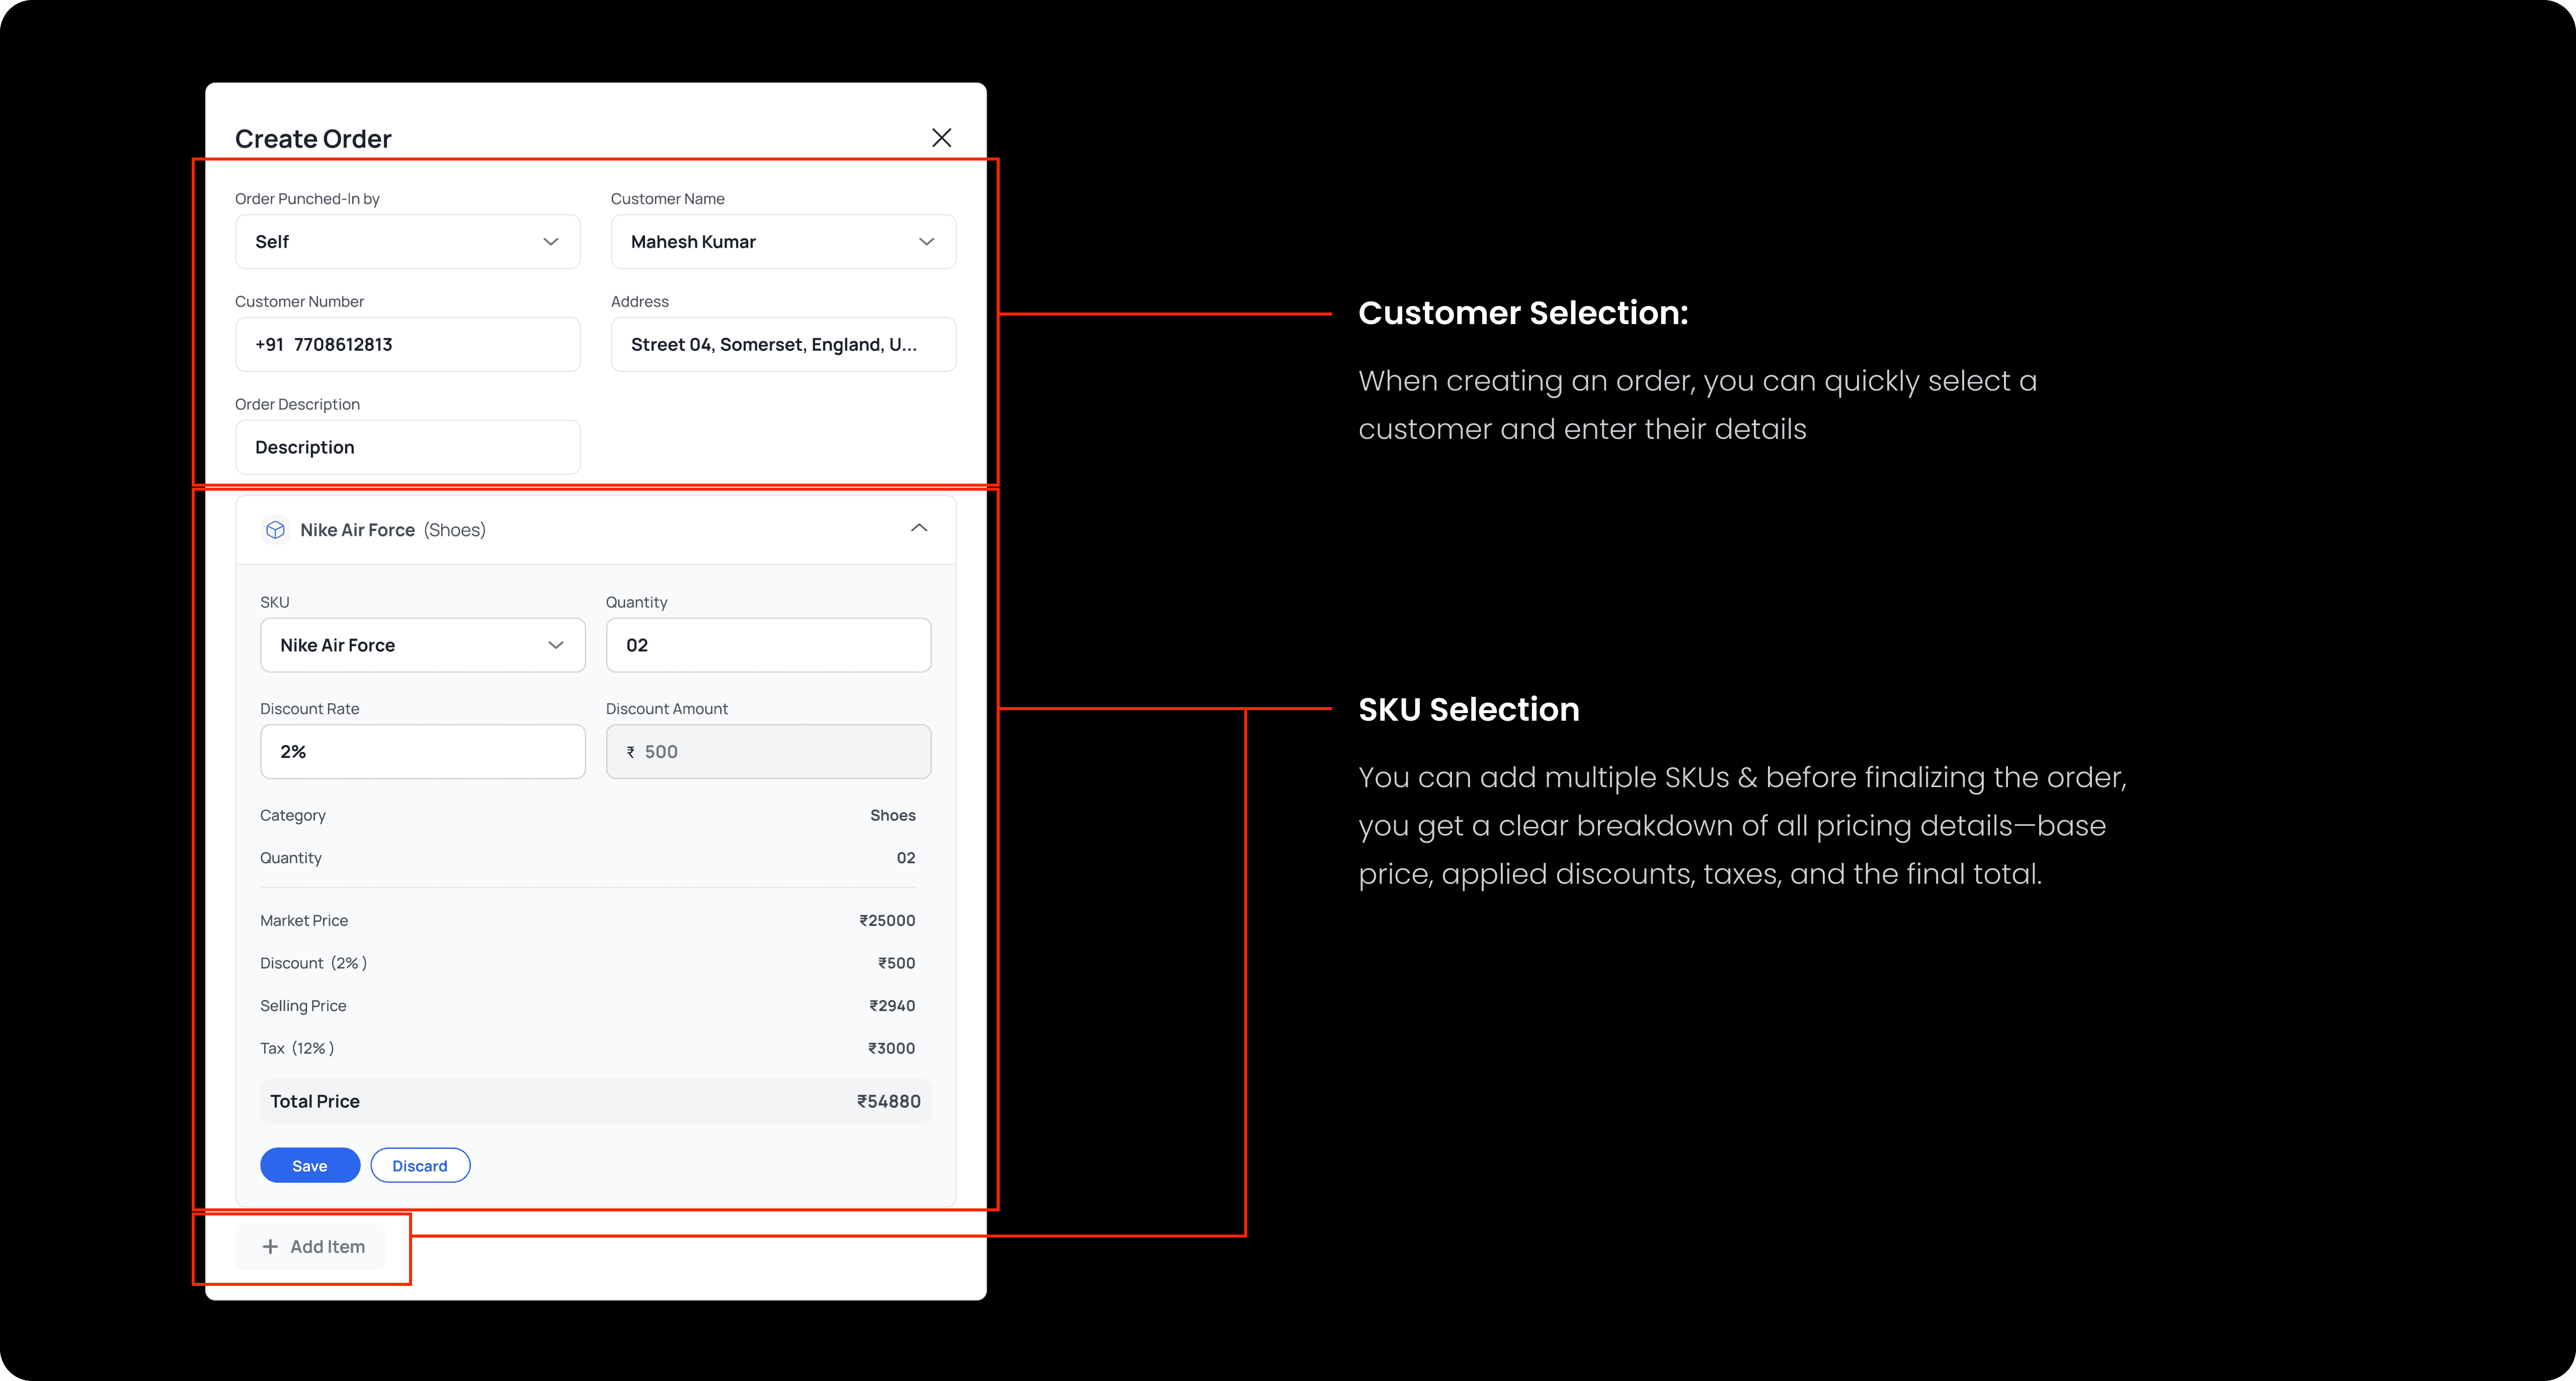
Task: Open the Order Punched-In by dropdown
Action: point(407,242)
